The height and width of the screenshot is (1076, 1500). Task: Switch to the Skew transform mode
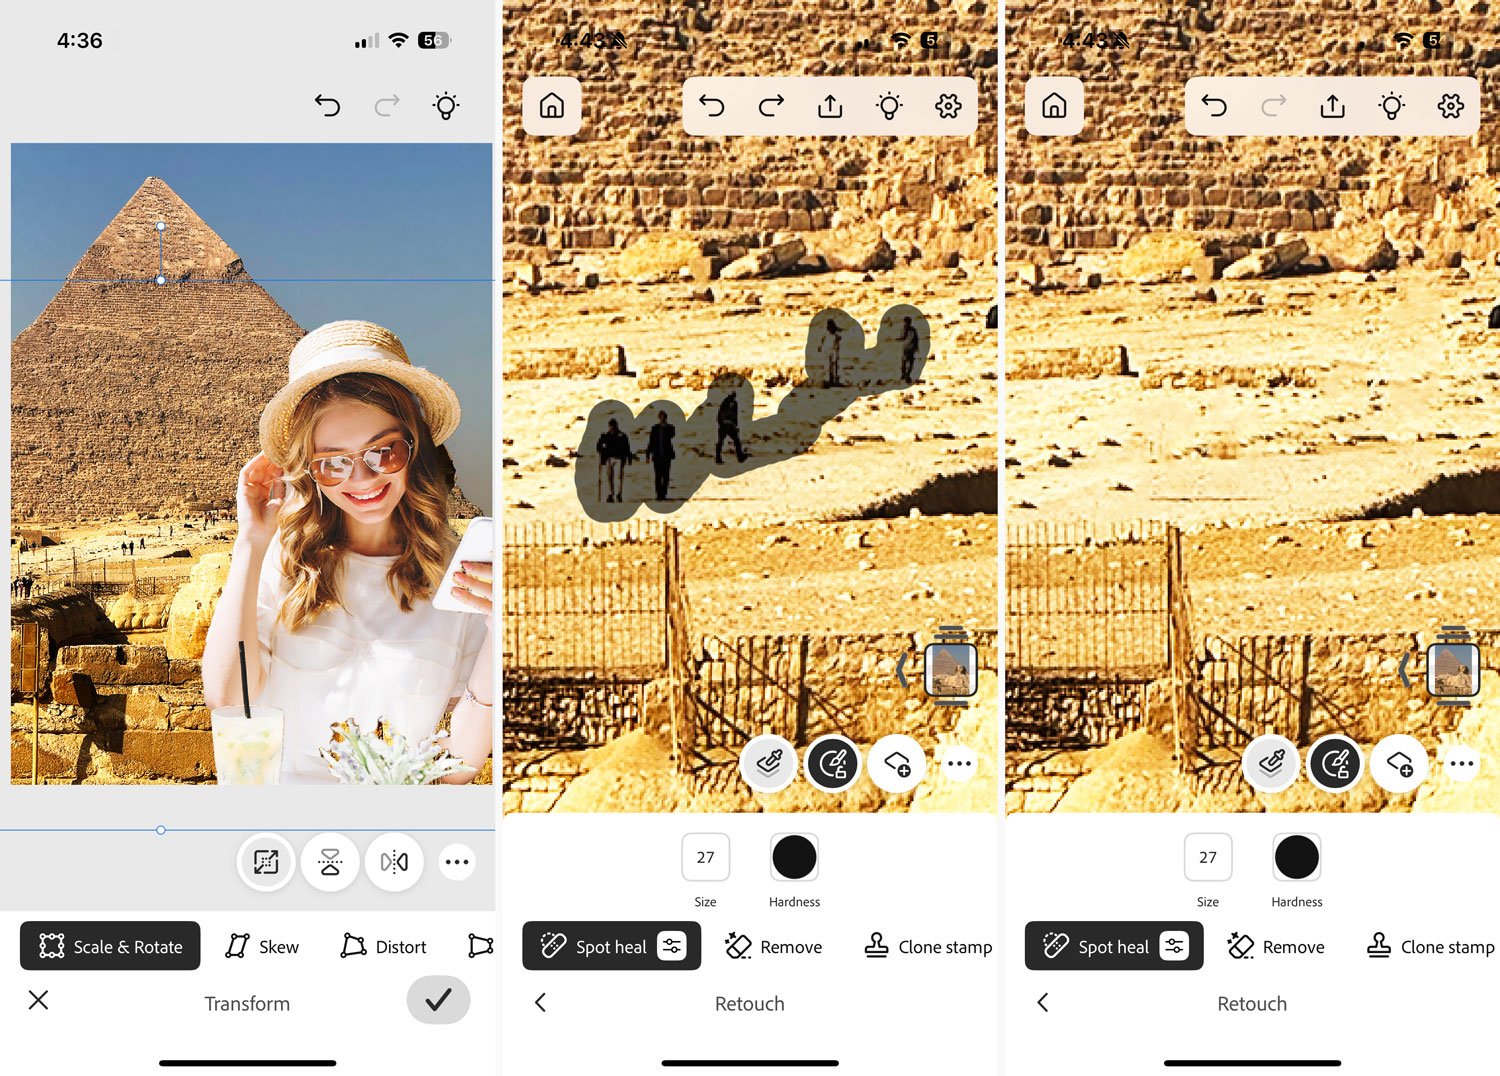[262, 947]
